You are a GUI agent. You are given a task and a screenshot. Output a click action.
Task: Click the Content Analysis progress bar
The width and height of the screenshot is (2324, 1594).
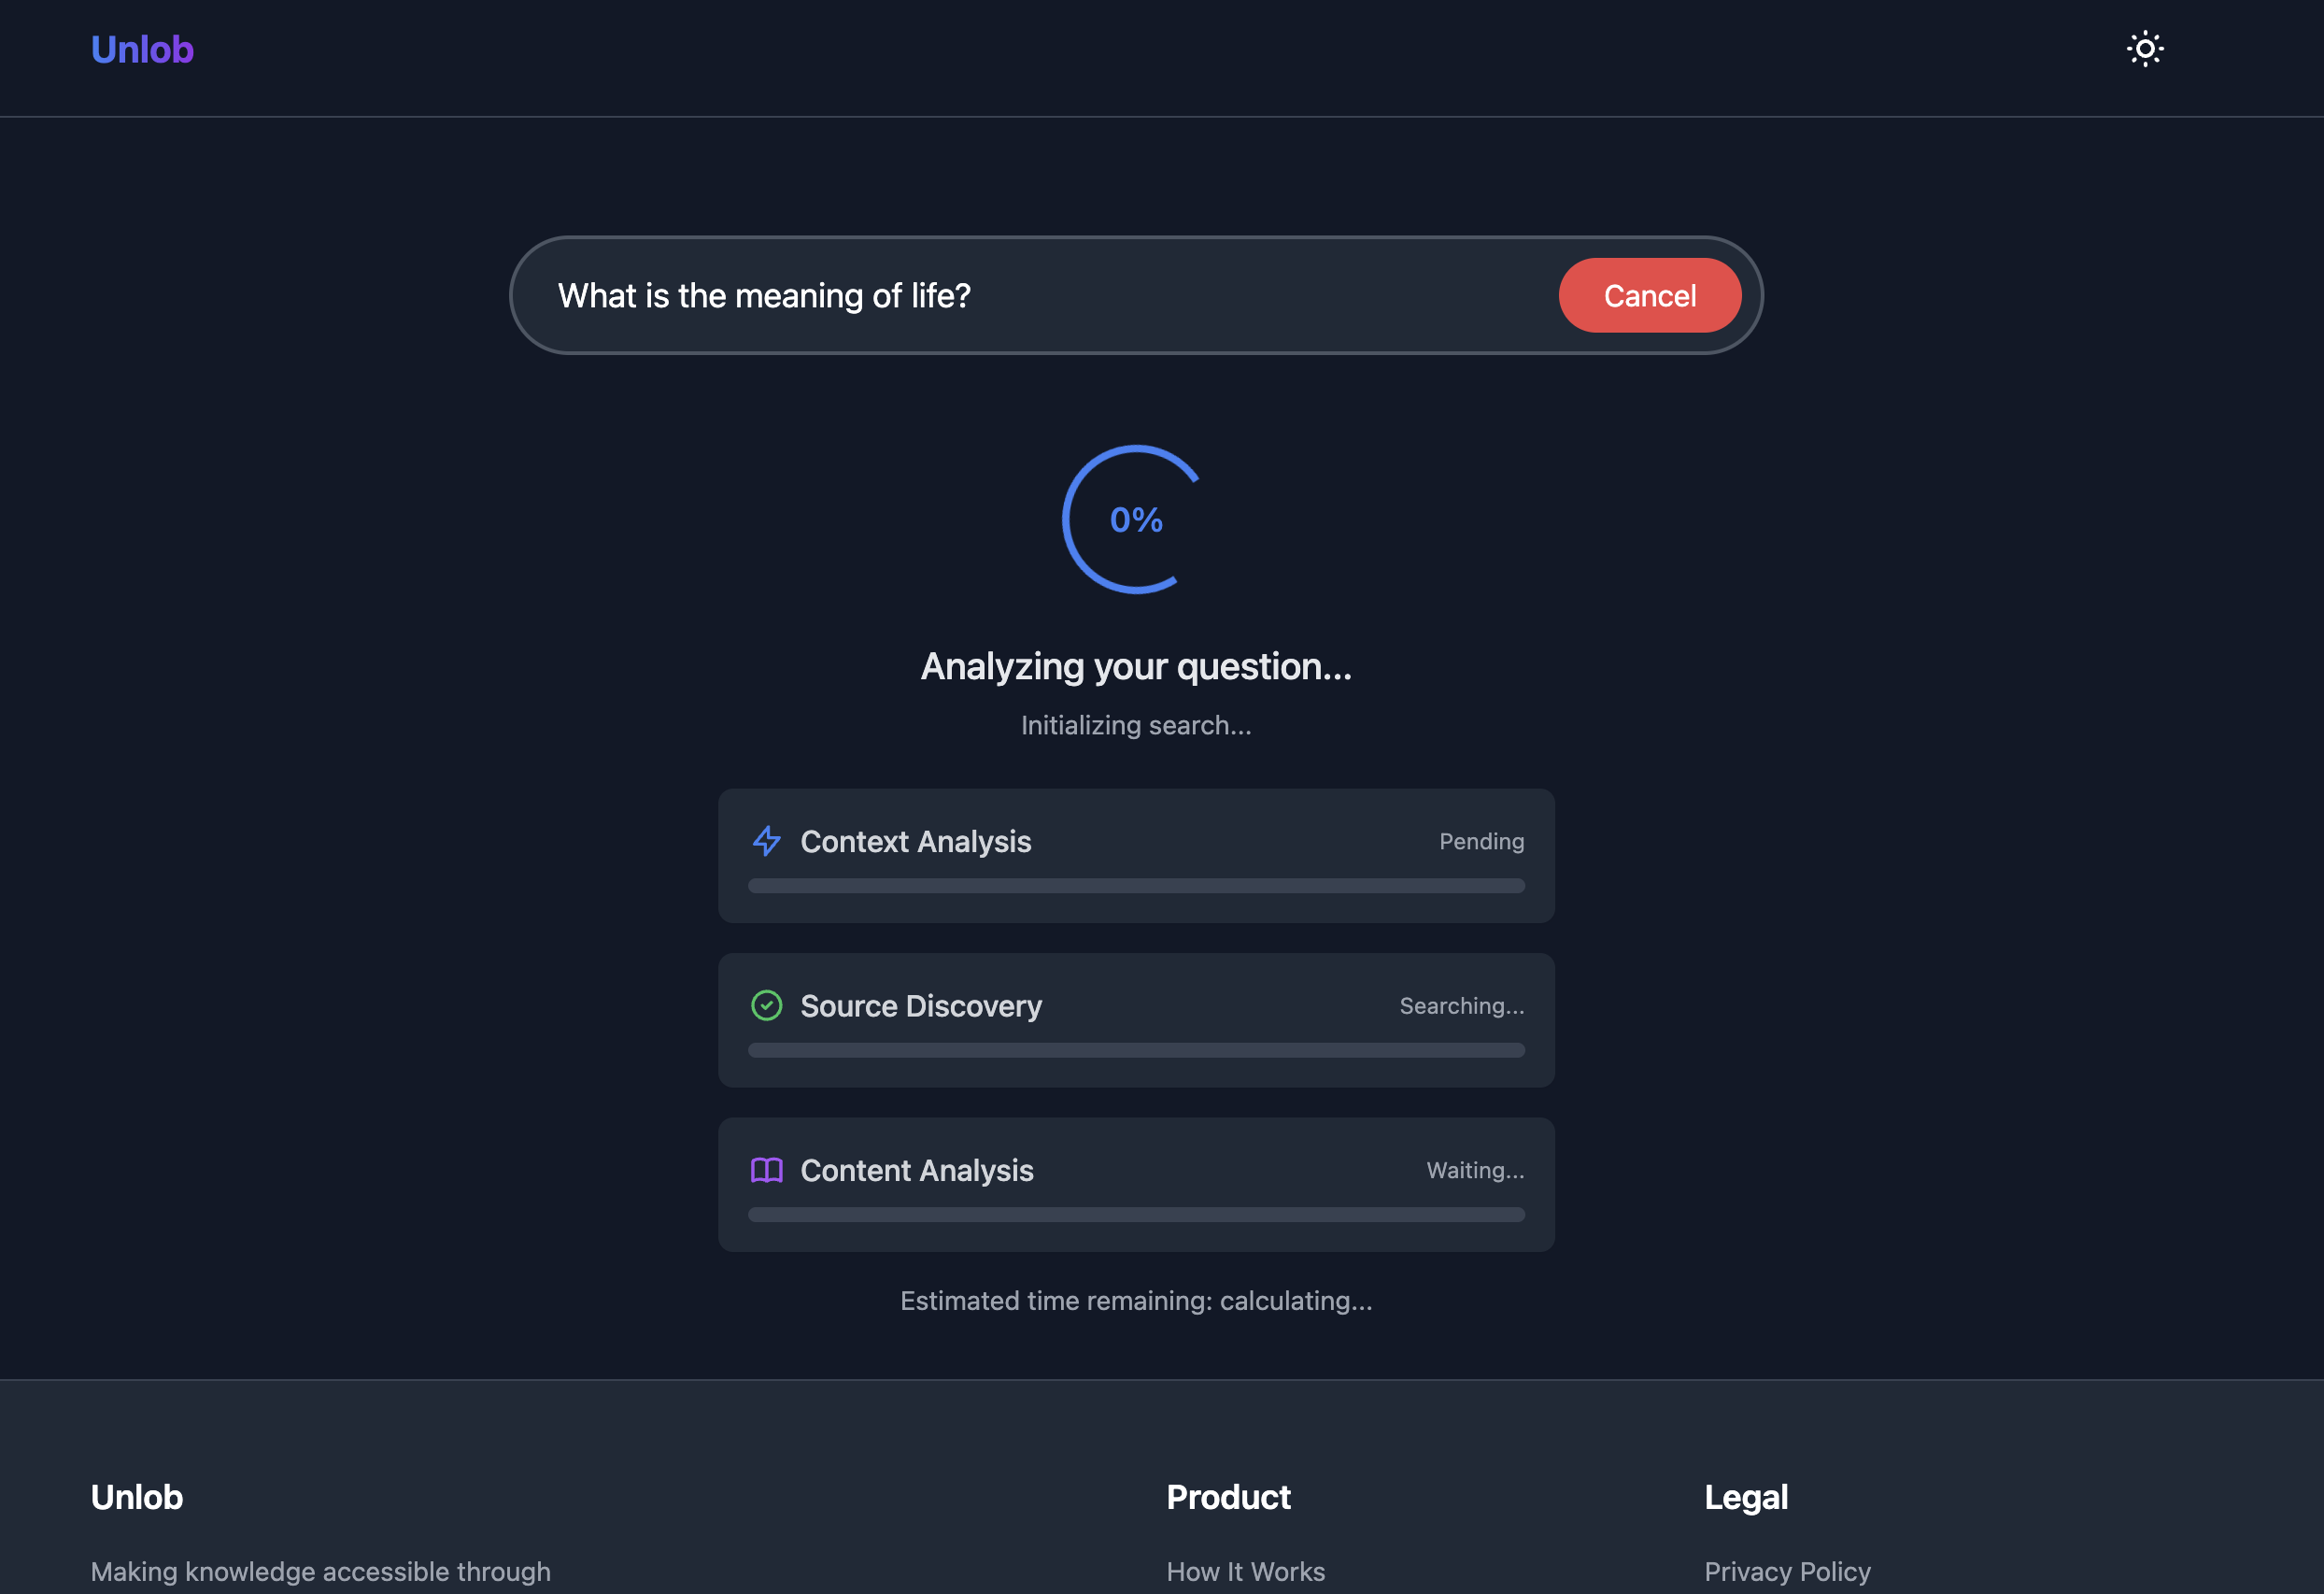point(1136,1214)
